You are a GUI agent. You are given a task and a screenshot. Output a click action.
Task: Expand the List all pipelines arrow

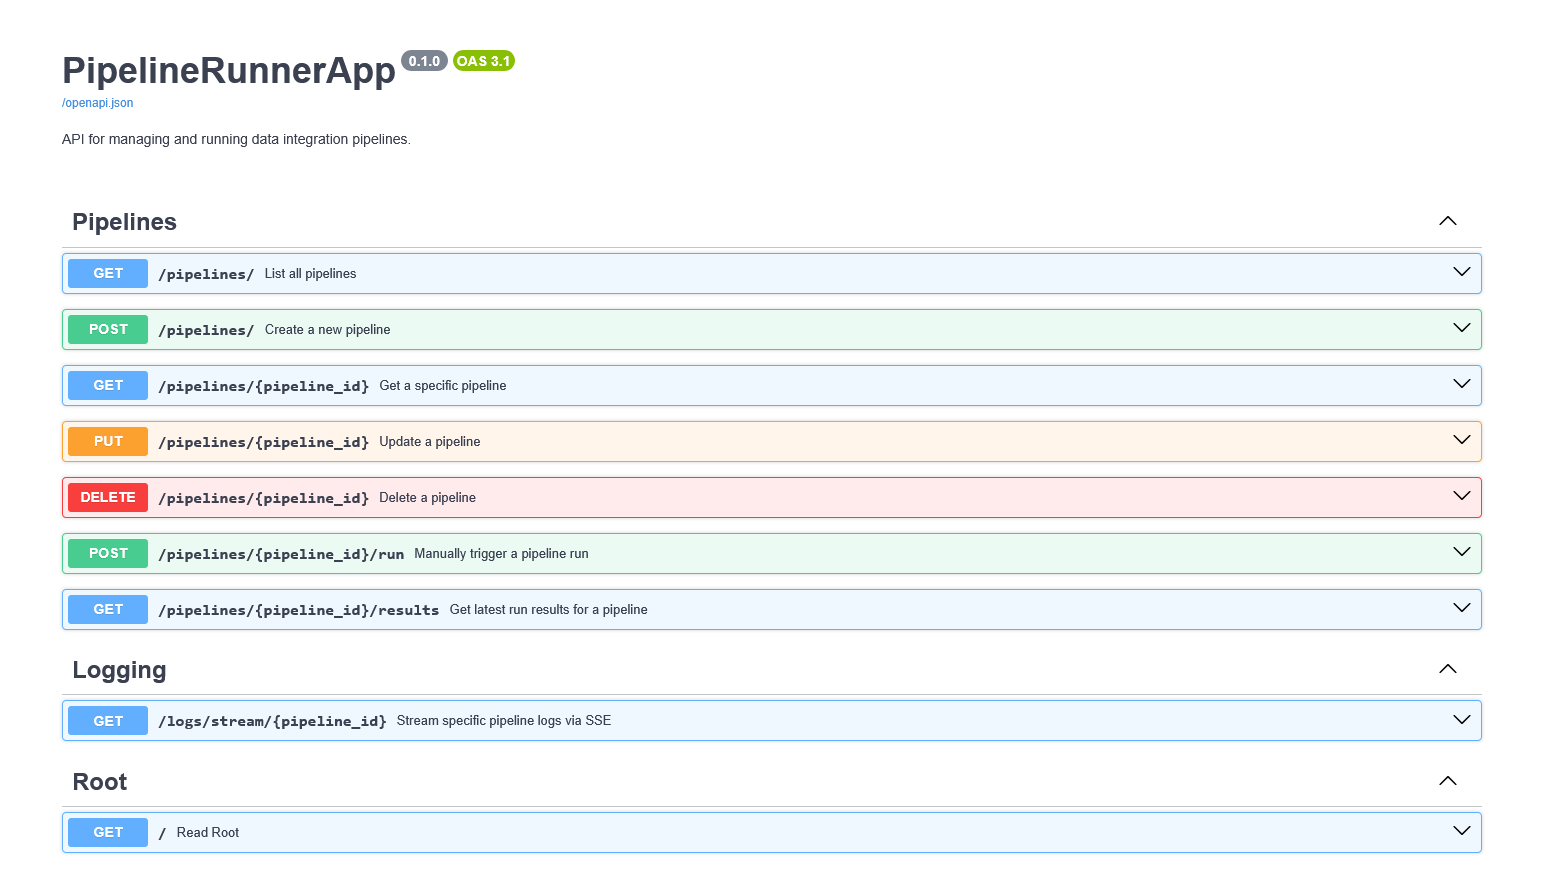click(1461, 273)
